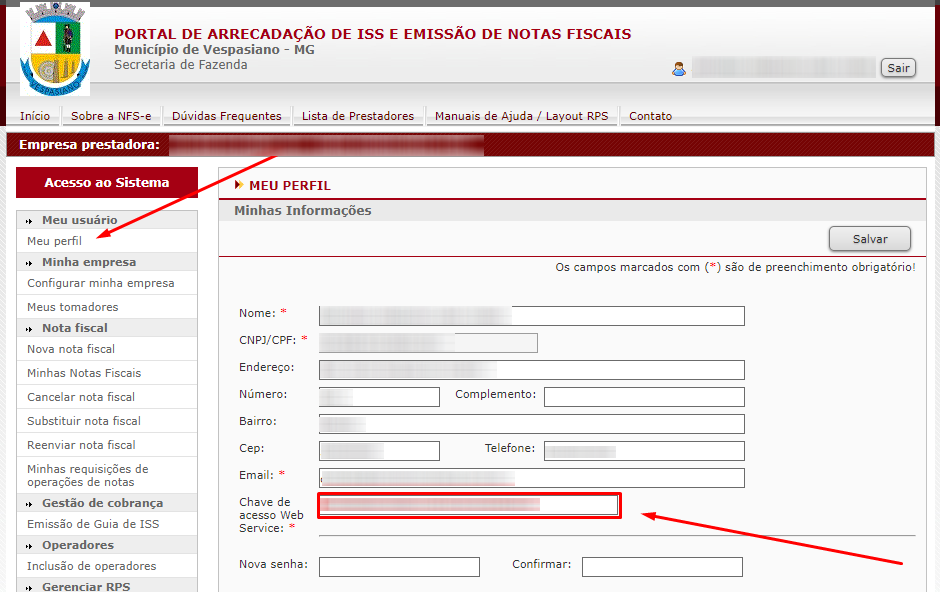940x592 pixels.
Task: Click the triangle icon before MEU PERFIL heading
Action: coord(239,185)
